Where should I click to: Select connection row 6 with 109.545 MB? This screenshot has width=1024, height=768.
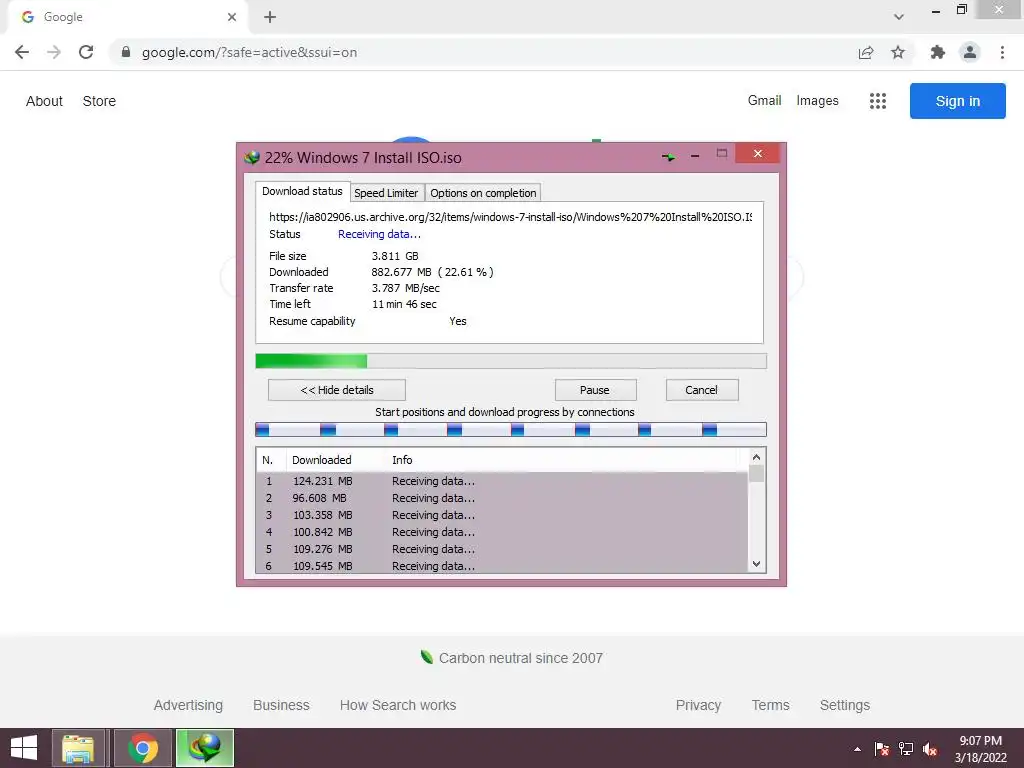coord(502,566)
